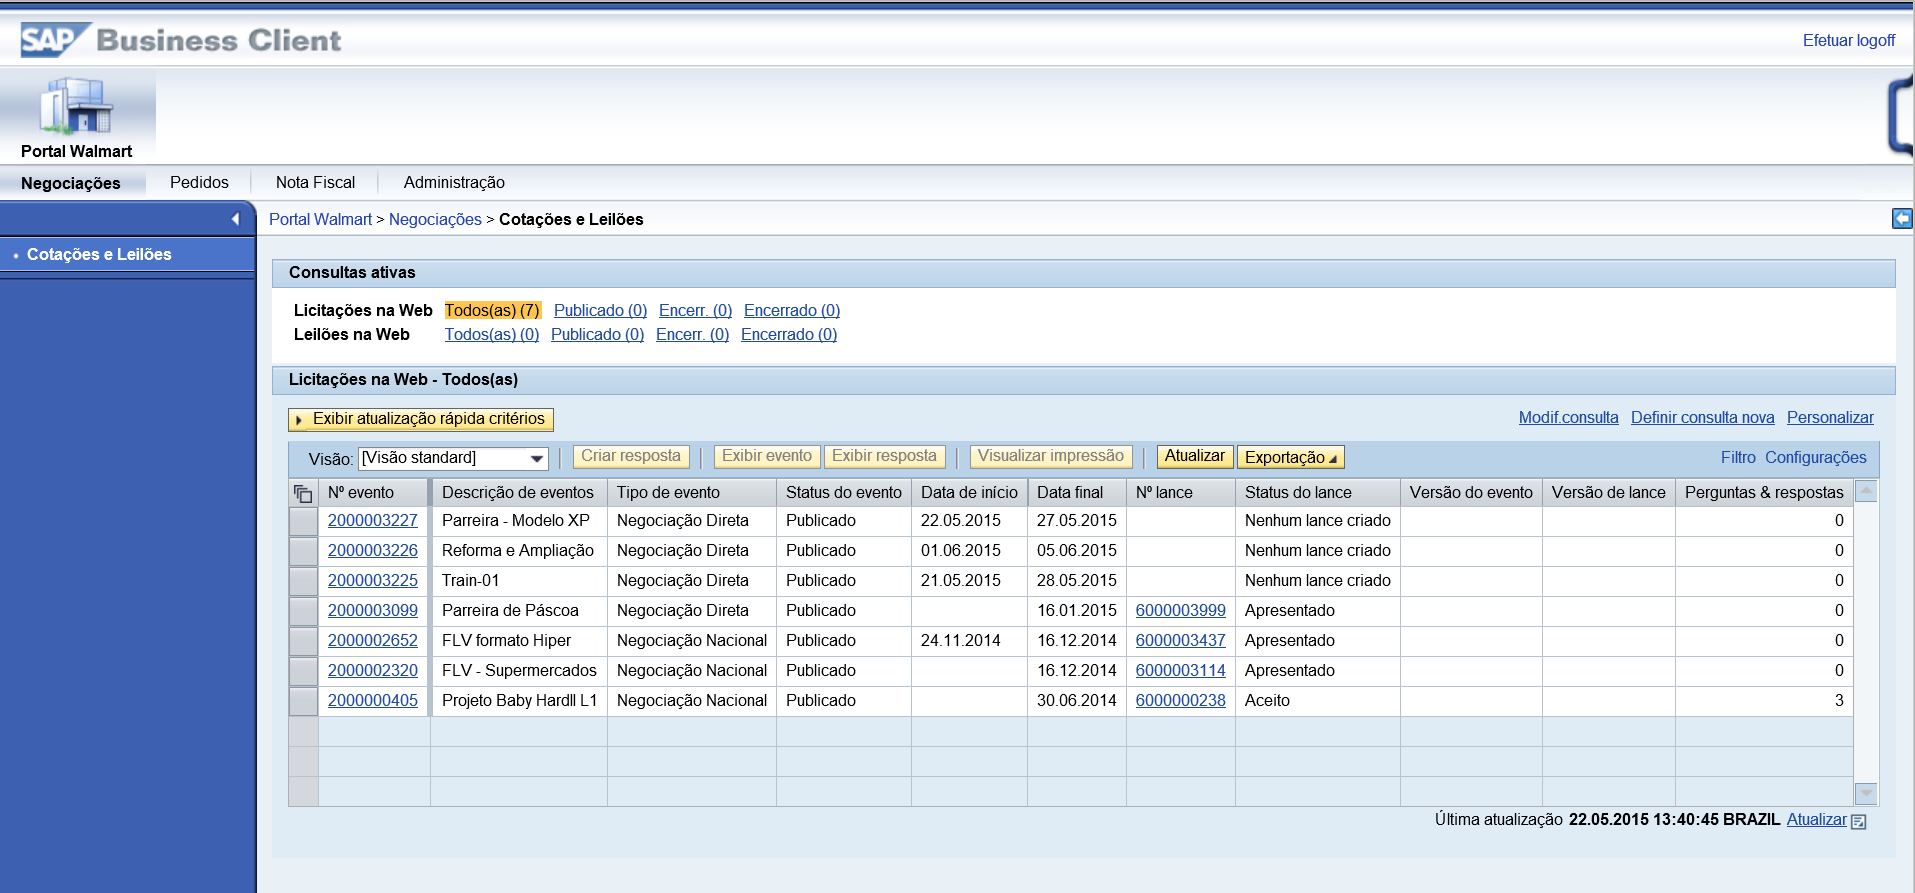Viewport: 1915px width, 893px height.
Task: Open the Configurações link
Action: (x=1815, y=457)
